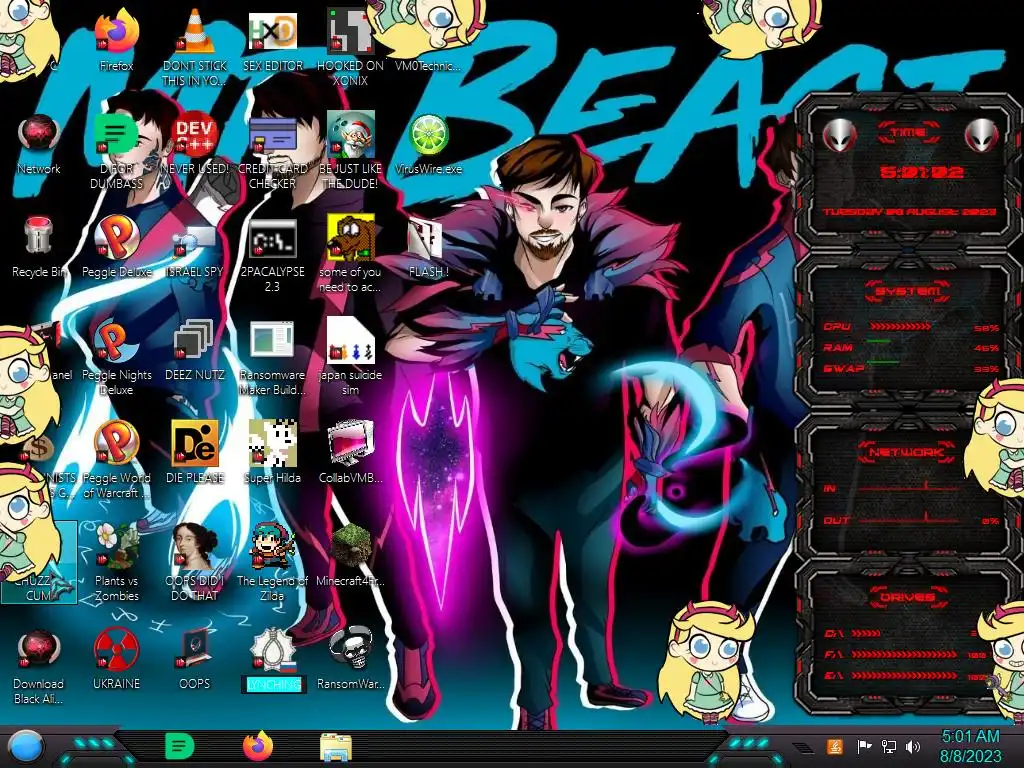The image size is (1024, 768).
Task: Launch Firefox from the taskbar
Action: pos(258,746)
